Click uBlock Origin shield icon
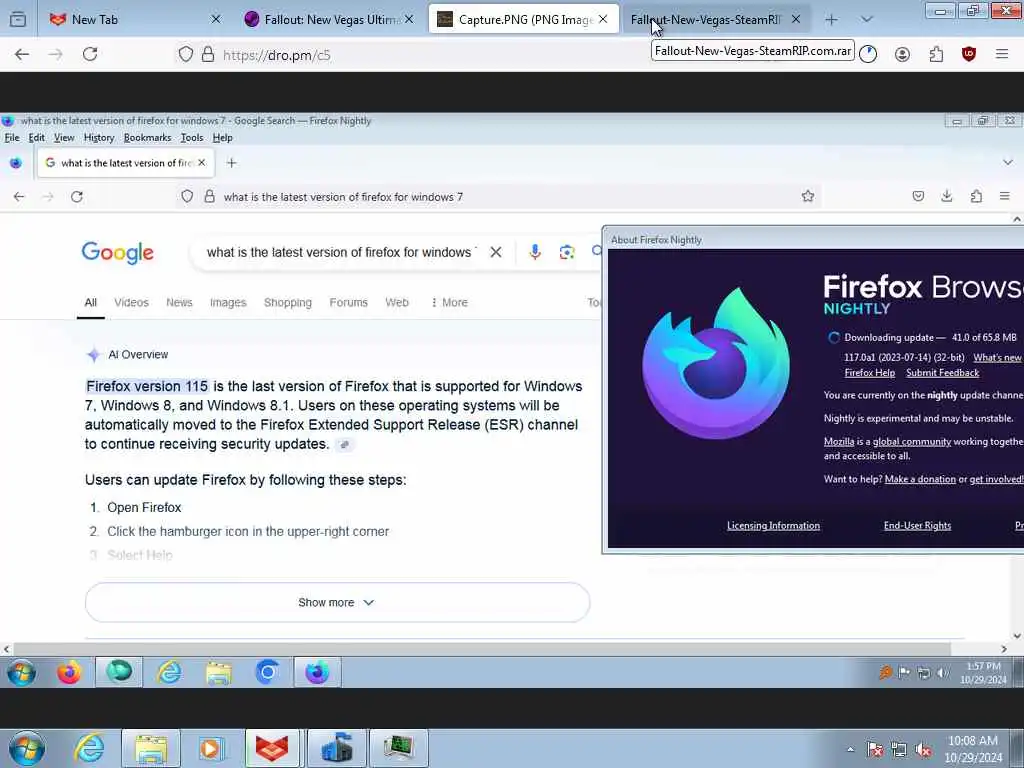The image size is (1024, 768). [968, 54]
